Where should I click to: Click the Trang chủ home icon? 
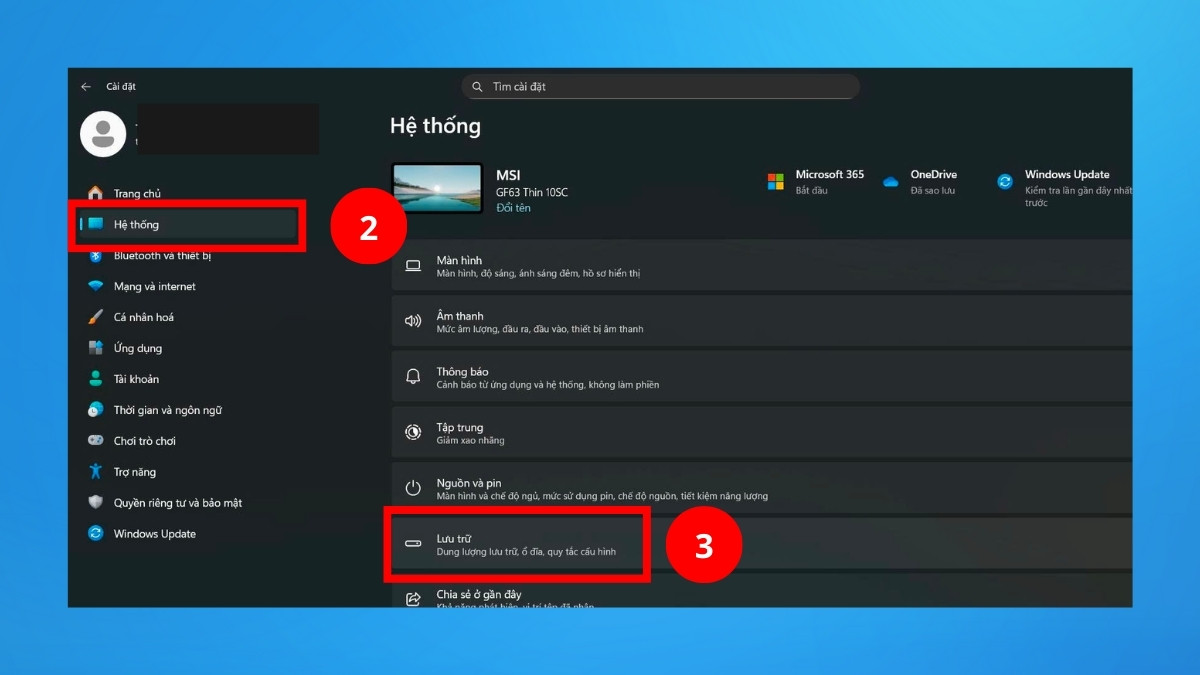pyautogui.click(x=95, y=193)
